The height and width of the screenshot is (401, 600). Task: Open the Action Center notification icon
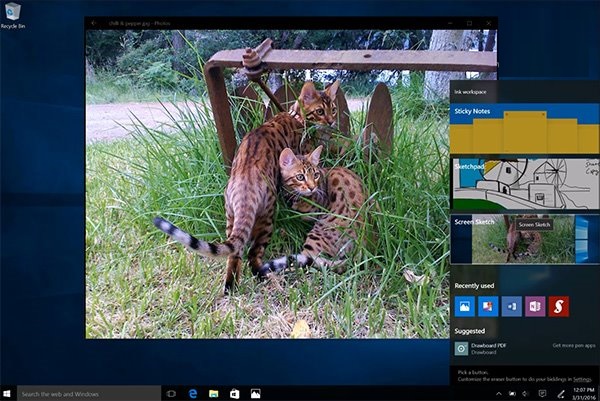(x=542, y=393)
